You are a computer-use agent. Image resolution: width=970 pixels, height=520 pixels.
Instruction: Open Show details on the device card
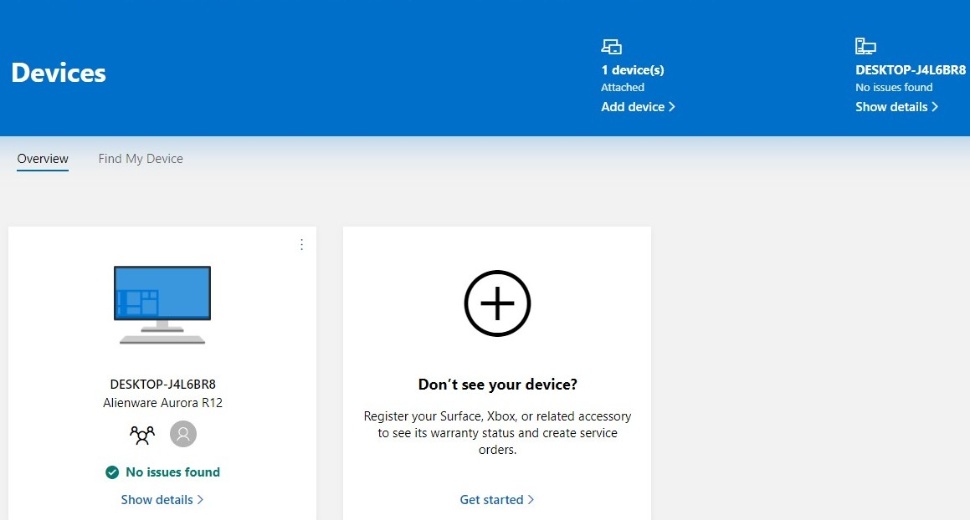click(162, 500)
